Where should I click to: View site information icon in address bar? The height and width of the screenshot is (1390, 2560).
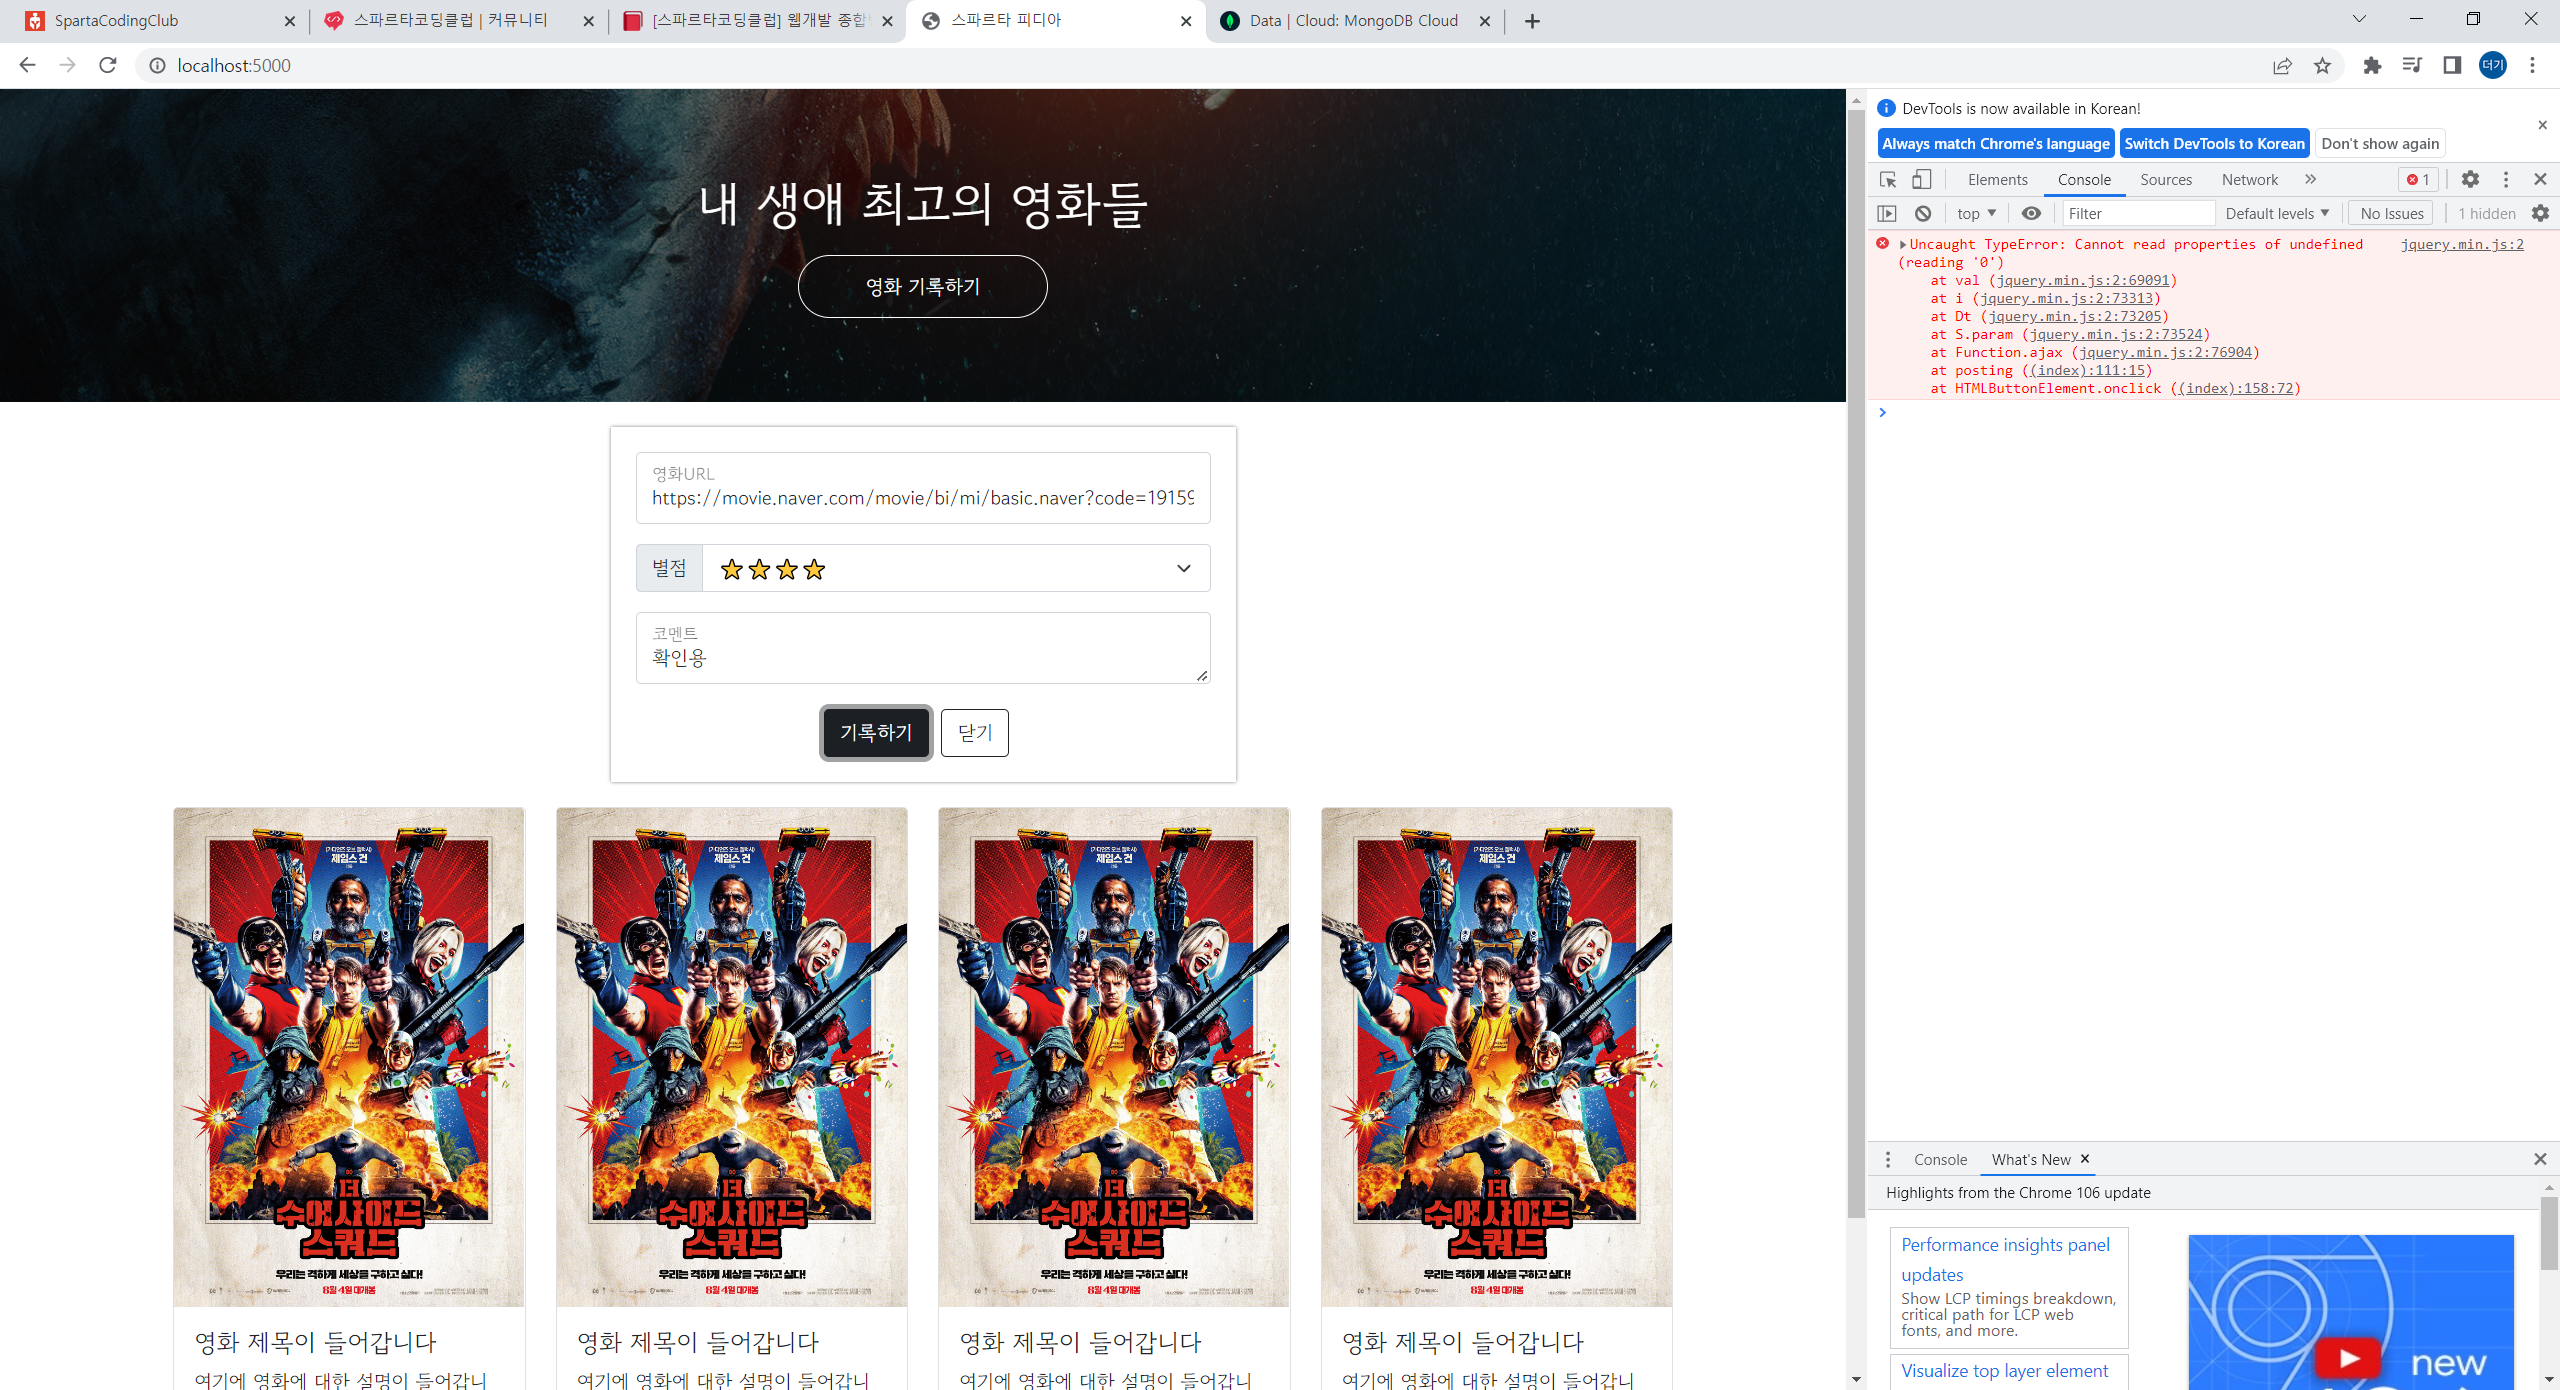point(157,65)
